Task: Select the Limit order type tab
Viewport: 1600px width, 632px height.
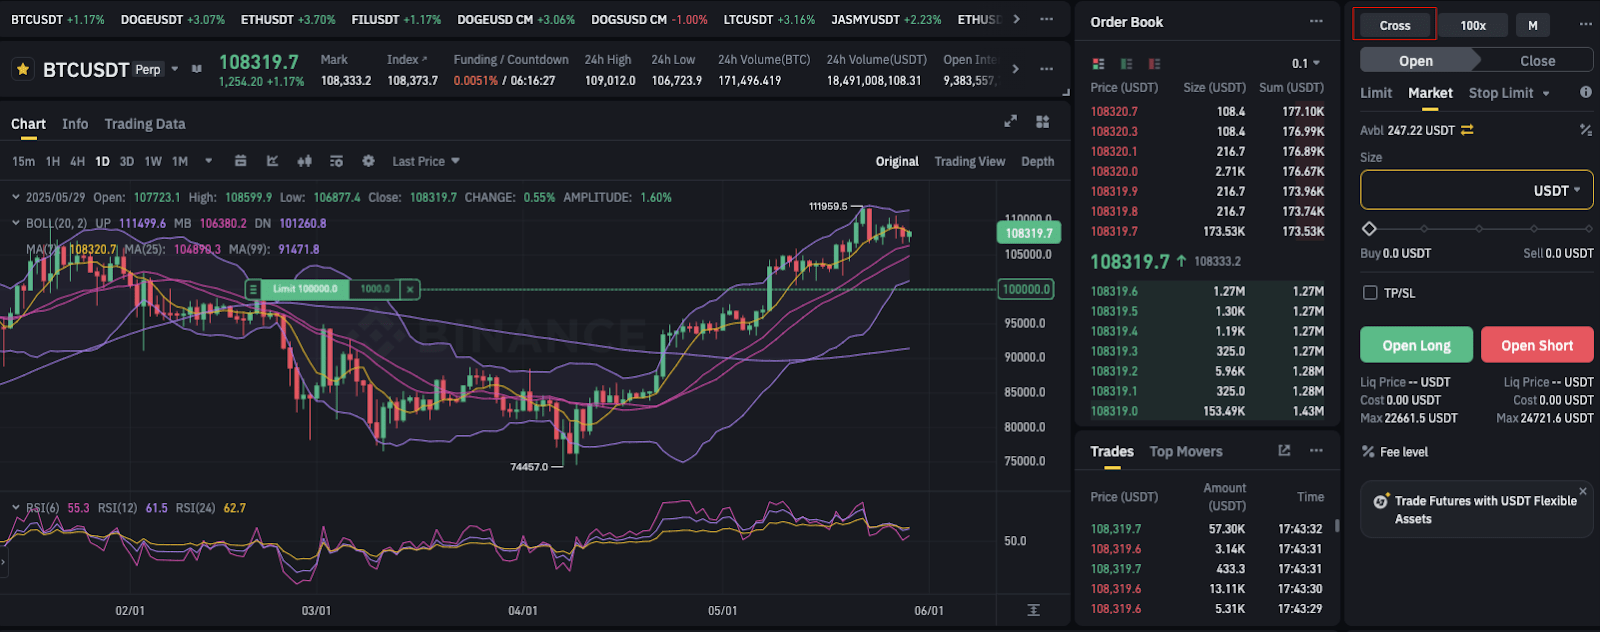Action: tap(1376, 93)
